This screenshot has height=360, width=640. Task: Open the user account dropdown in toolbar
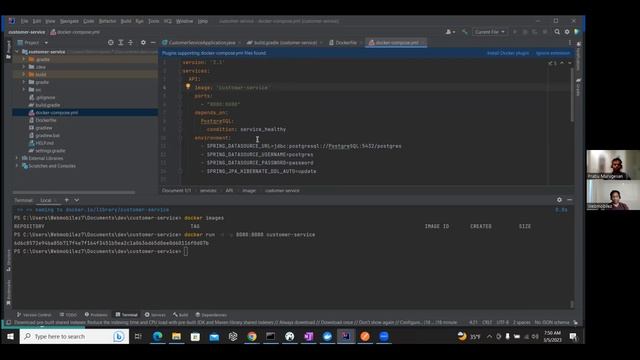pos(450,32)
